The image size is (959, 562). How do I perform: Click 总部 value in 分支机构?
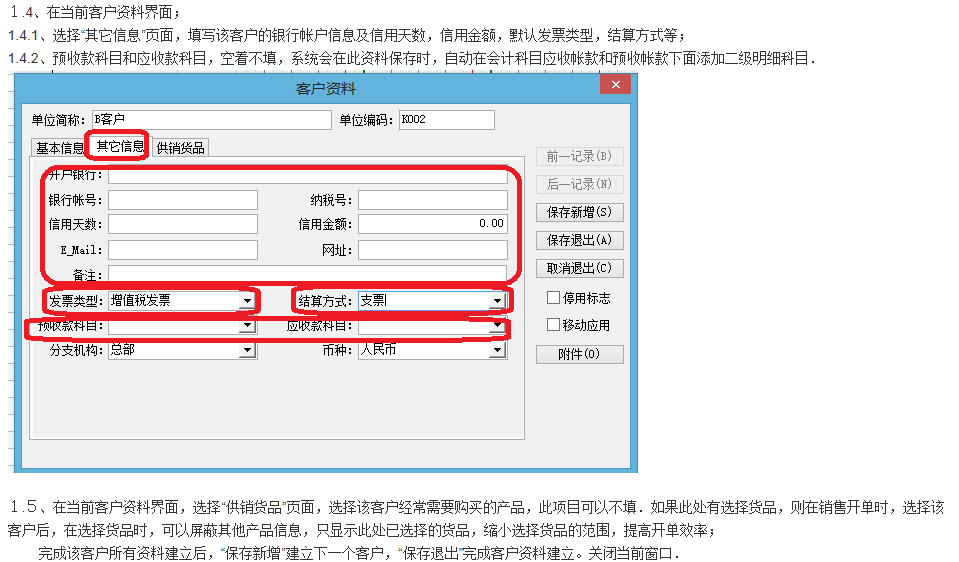(x=122, y=350)
